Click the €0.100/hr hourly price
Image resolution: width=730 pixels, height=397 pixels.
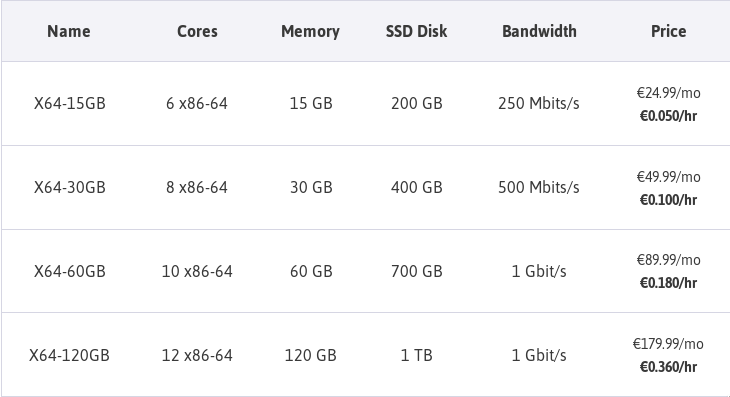[x=668, y=200]
